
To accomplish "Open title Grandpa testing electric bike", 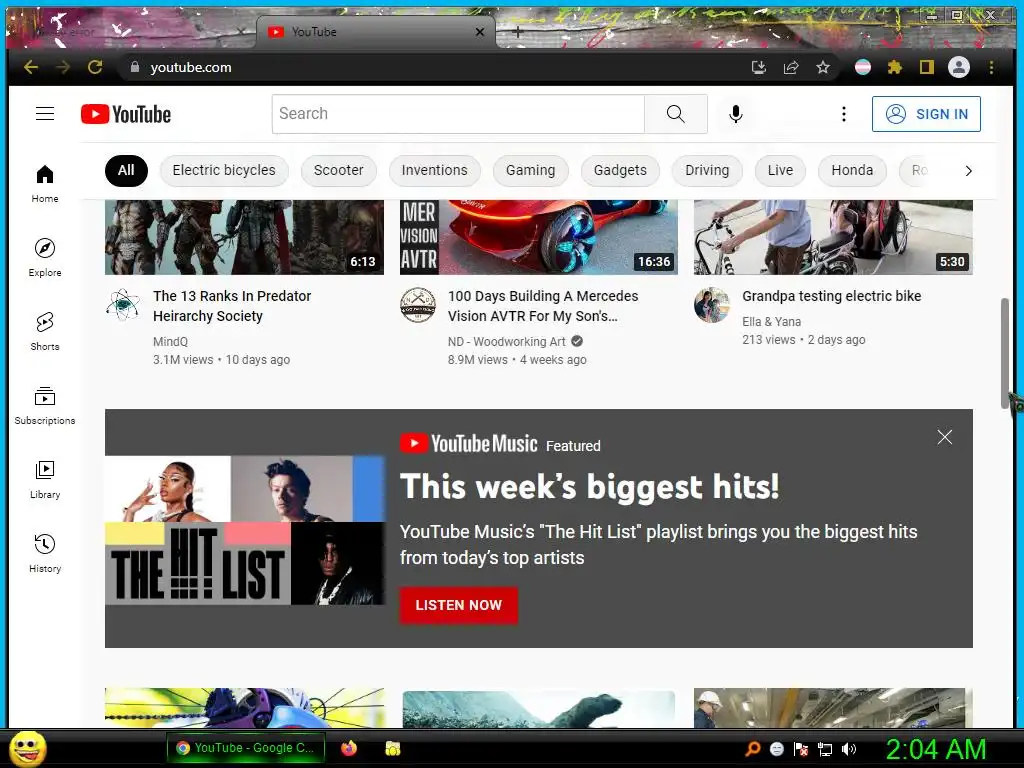I will (831, 296).
